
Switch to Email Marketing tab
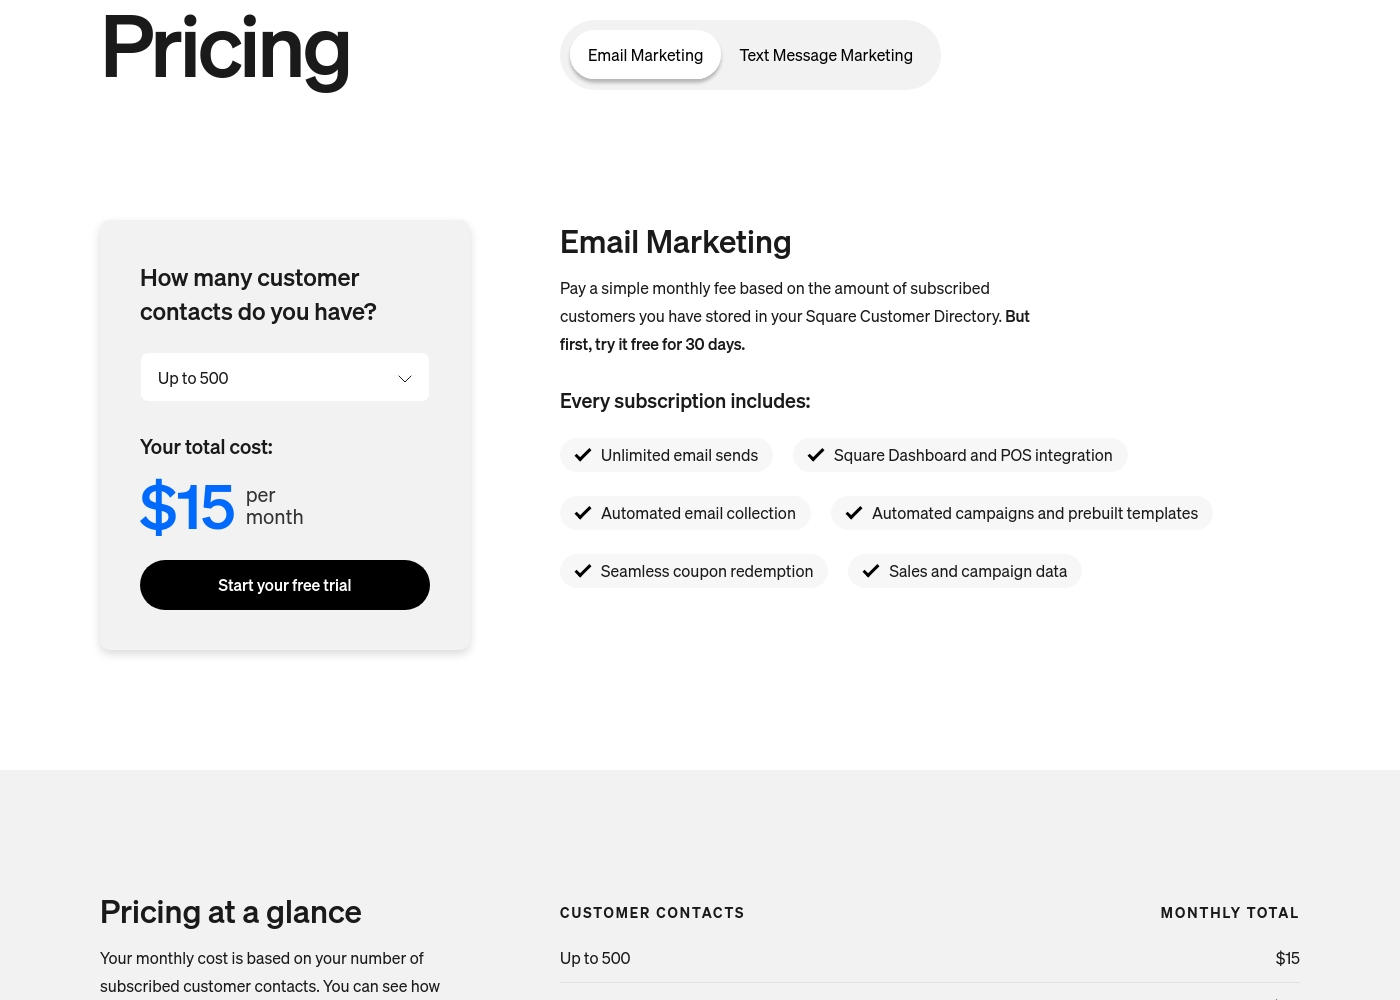tap(645, 55)
